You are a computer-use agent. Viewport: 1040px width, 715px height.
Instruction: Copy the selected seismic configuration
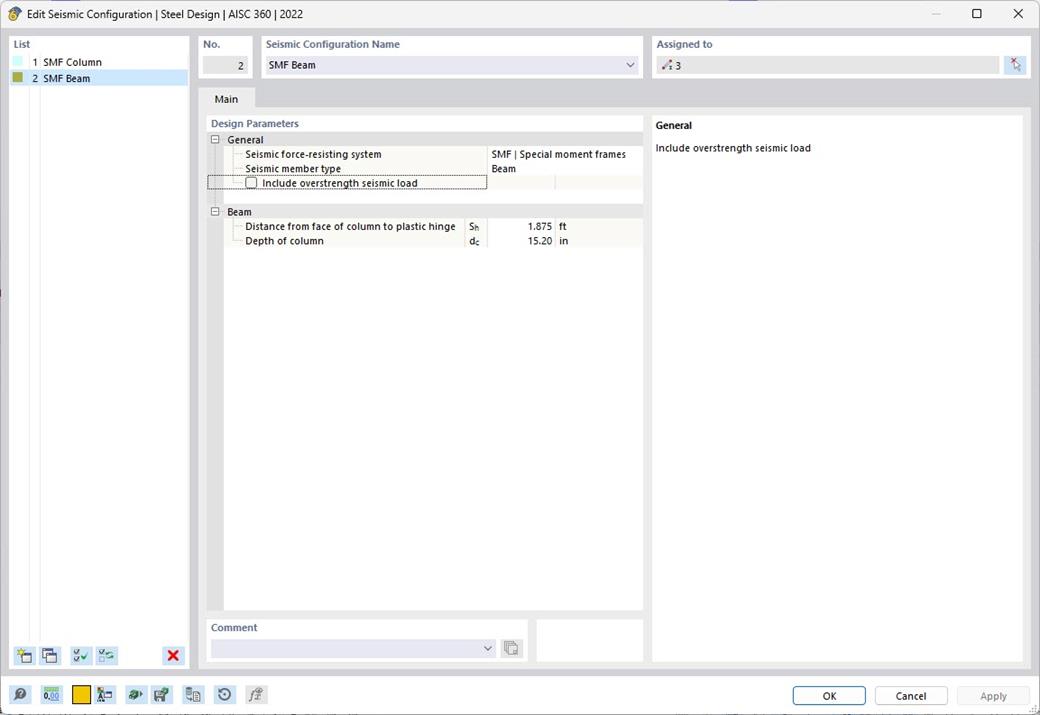click(49, 655)
